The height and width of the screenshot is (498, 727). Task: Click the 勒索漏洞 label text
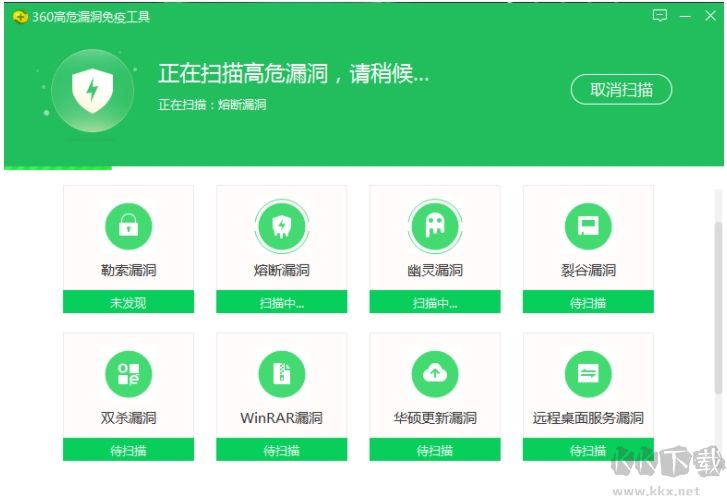click(x=128, y=270)
